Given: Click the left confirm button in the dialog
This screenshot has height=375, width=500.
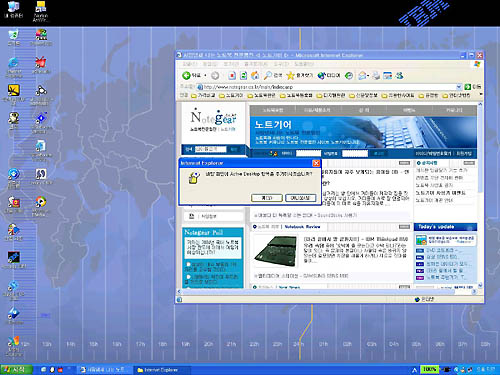Looking at the screenshot, I should click(x=267, y=198).
